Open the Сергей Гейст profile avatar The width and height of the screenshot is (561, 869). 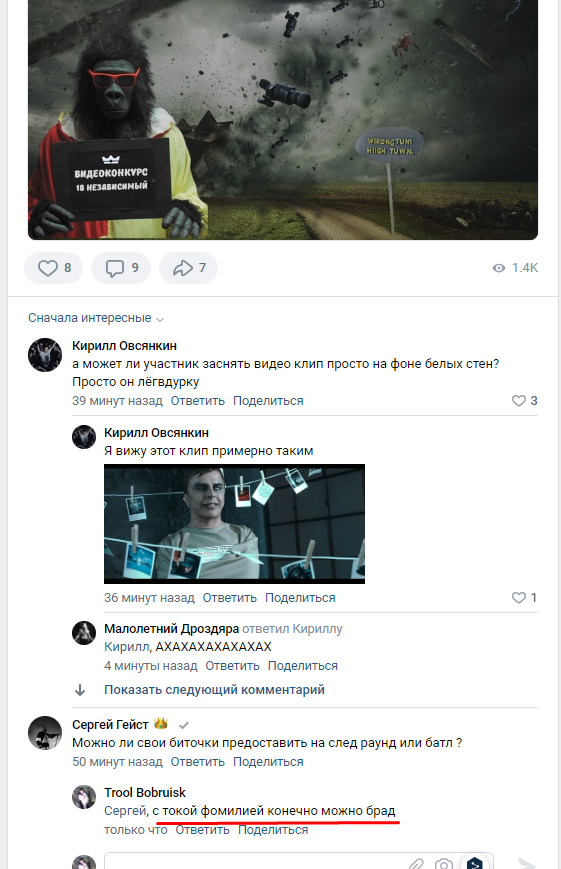(45, 733)
